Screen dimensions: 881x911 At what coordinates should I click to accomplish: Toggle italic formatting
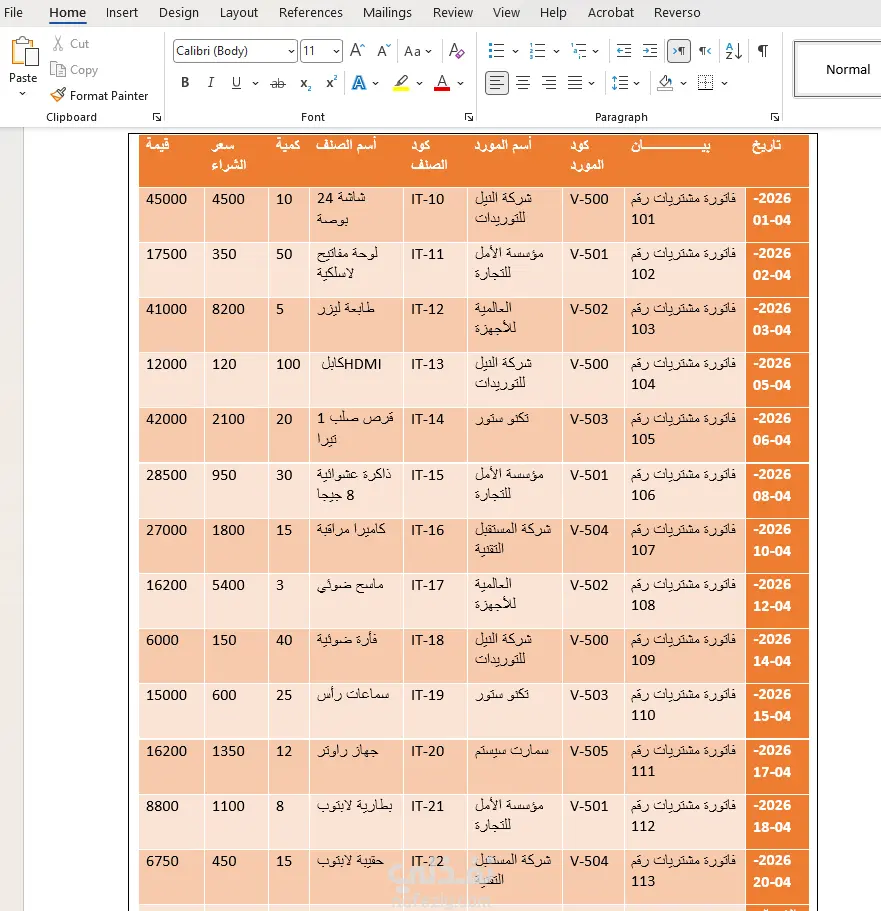pyautogui.click(x=210, y=83)
